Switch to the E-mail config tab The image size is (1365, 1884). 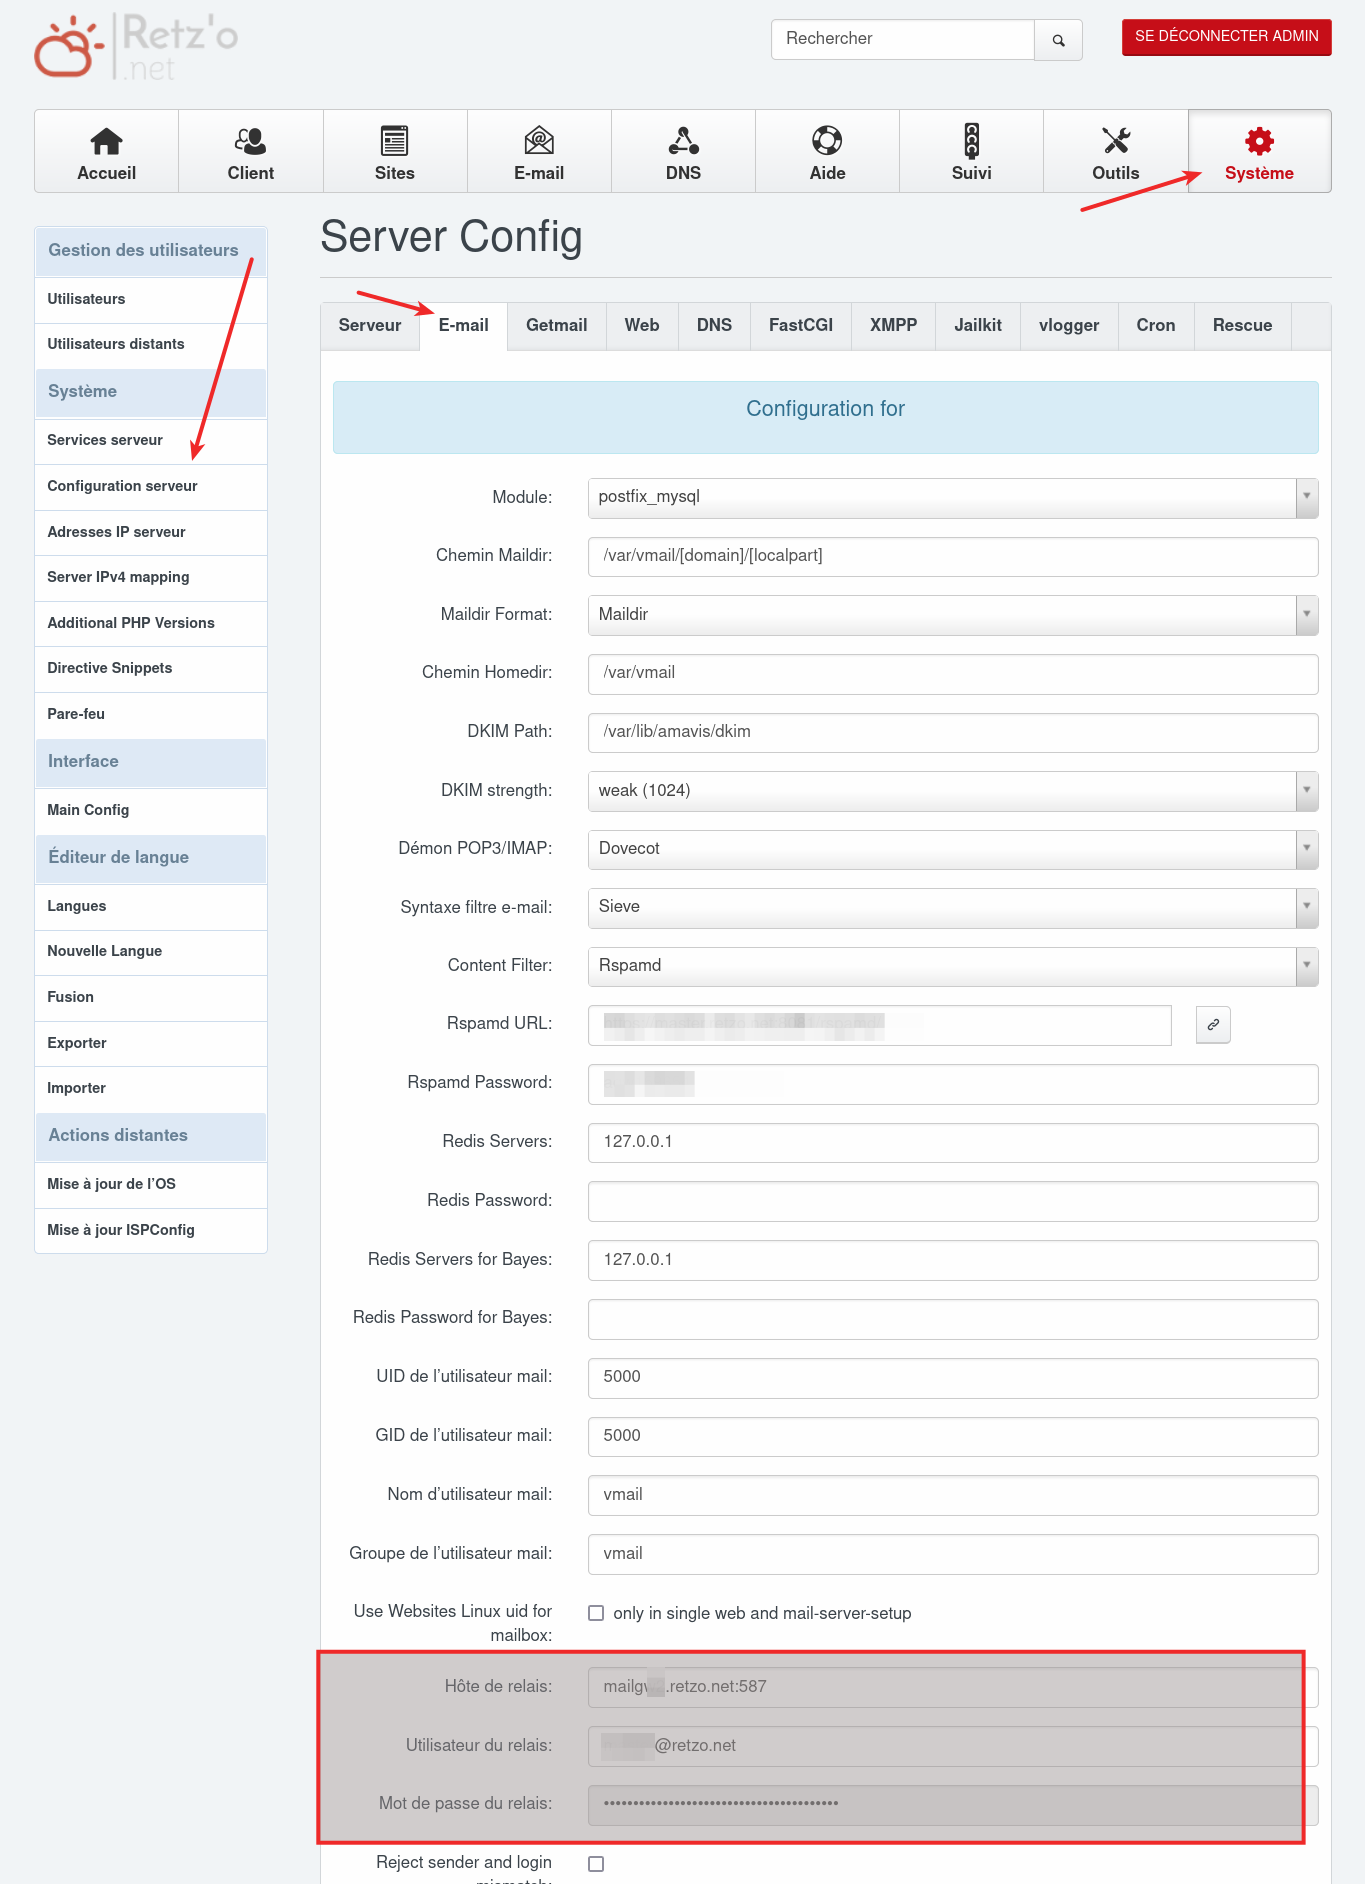point(464,326)
